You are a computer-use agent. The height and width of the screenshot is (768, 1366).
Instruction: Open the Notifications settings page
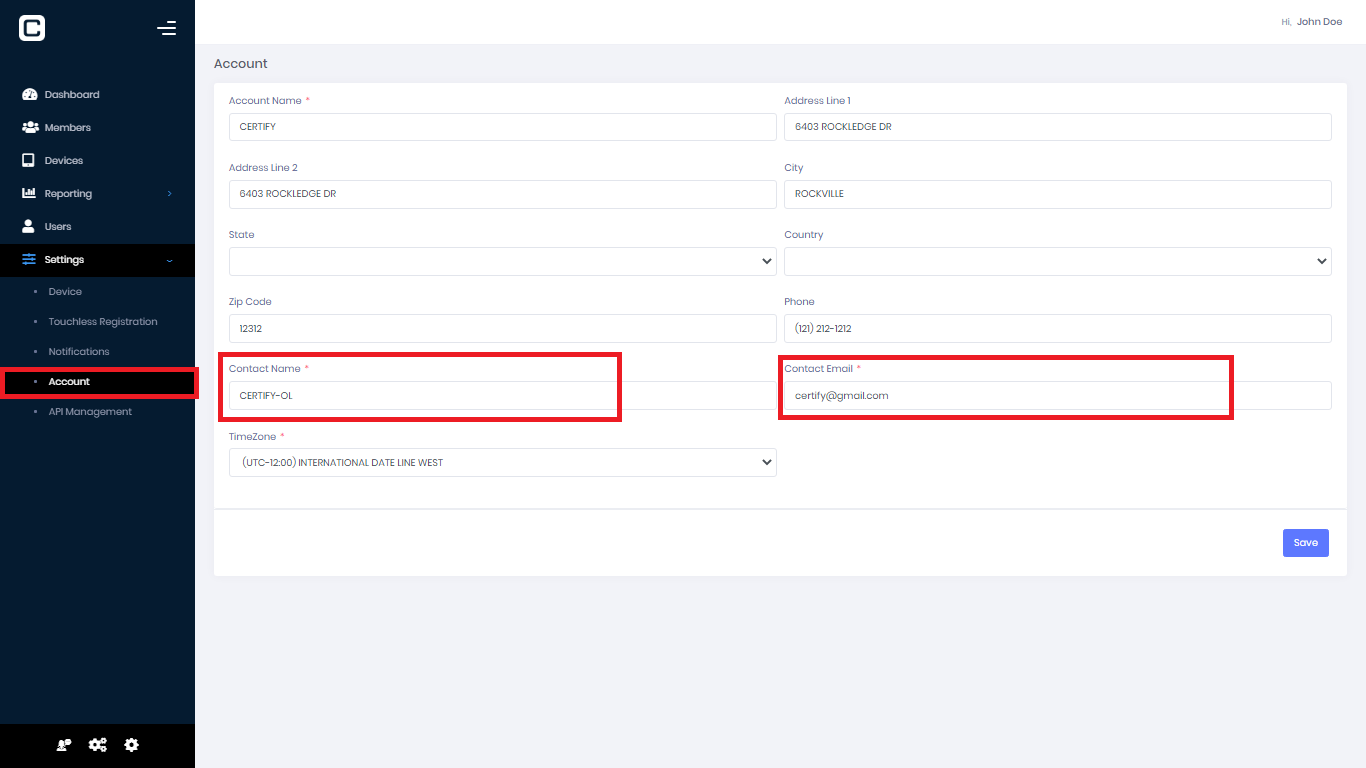[78, 351]
